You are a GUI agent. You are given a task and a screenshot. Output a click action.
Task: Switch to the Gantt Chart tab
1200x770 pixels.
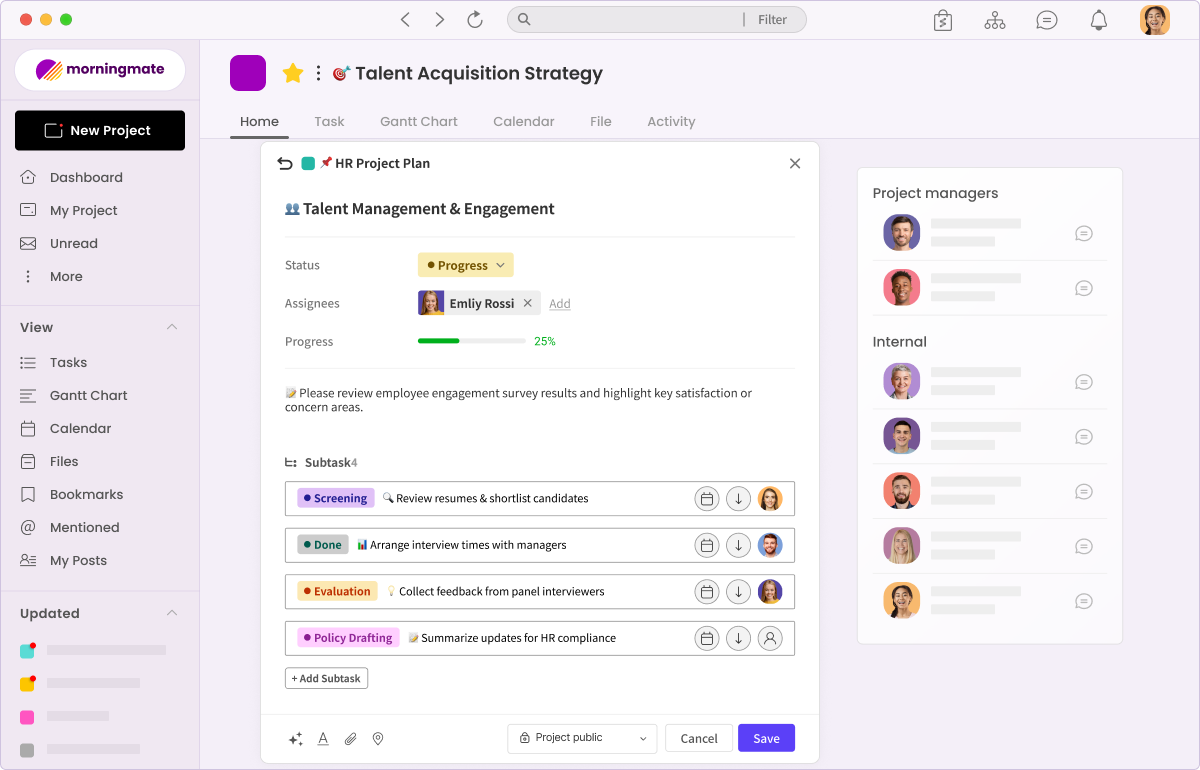click(x=418, y=121)
